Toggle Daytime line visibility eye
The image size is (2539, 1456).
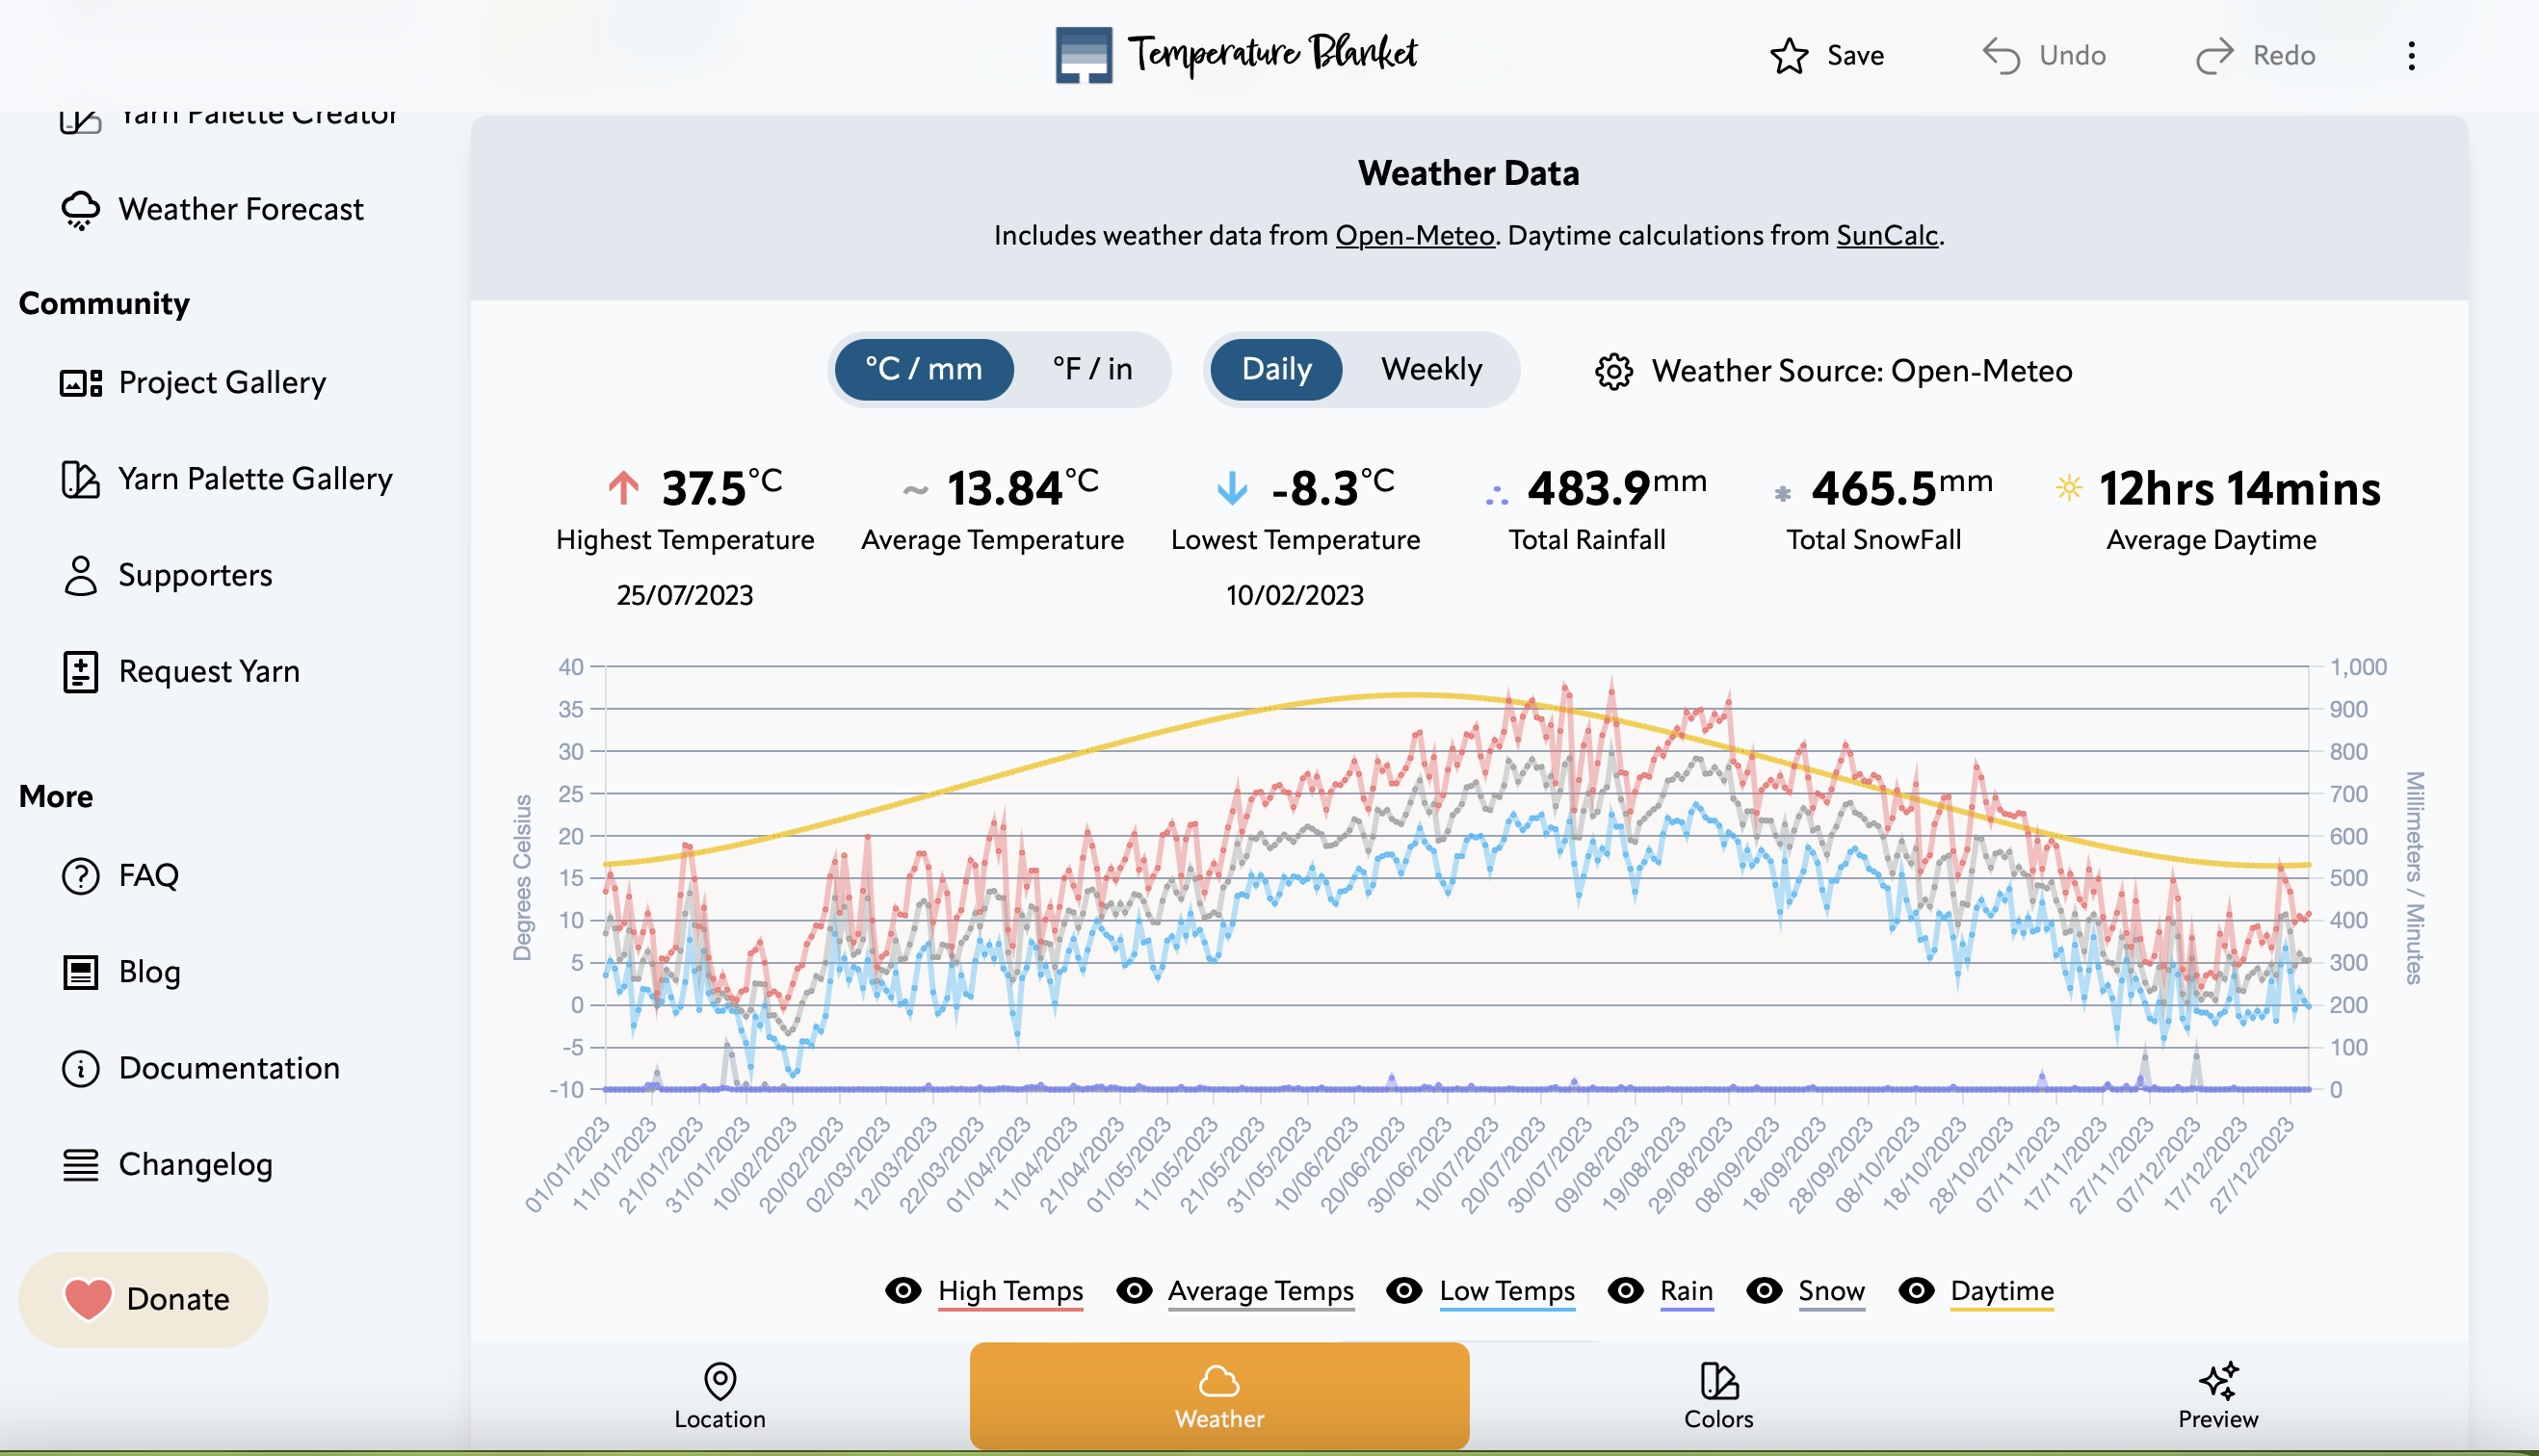pyautogui.click(x=1916, y=1290)
